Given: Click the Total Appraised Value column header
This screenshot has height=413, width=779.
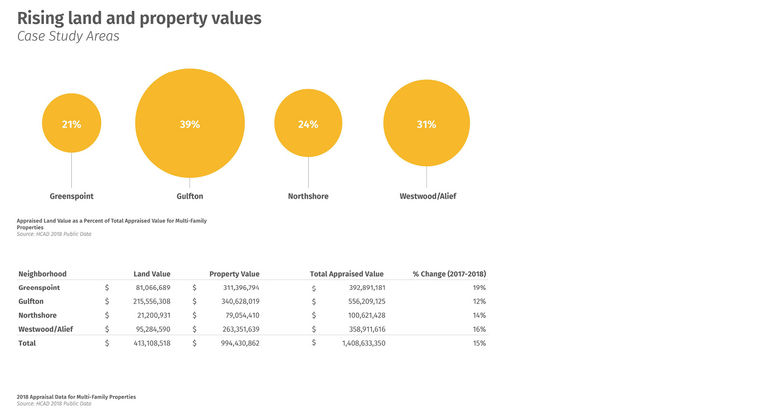Looking at the screenshot, I should click(347, 273).
